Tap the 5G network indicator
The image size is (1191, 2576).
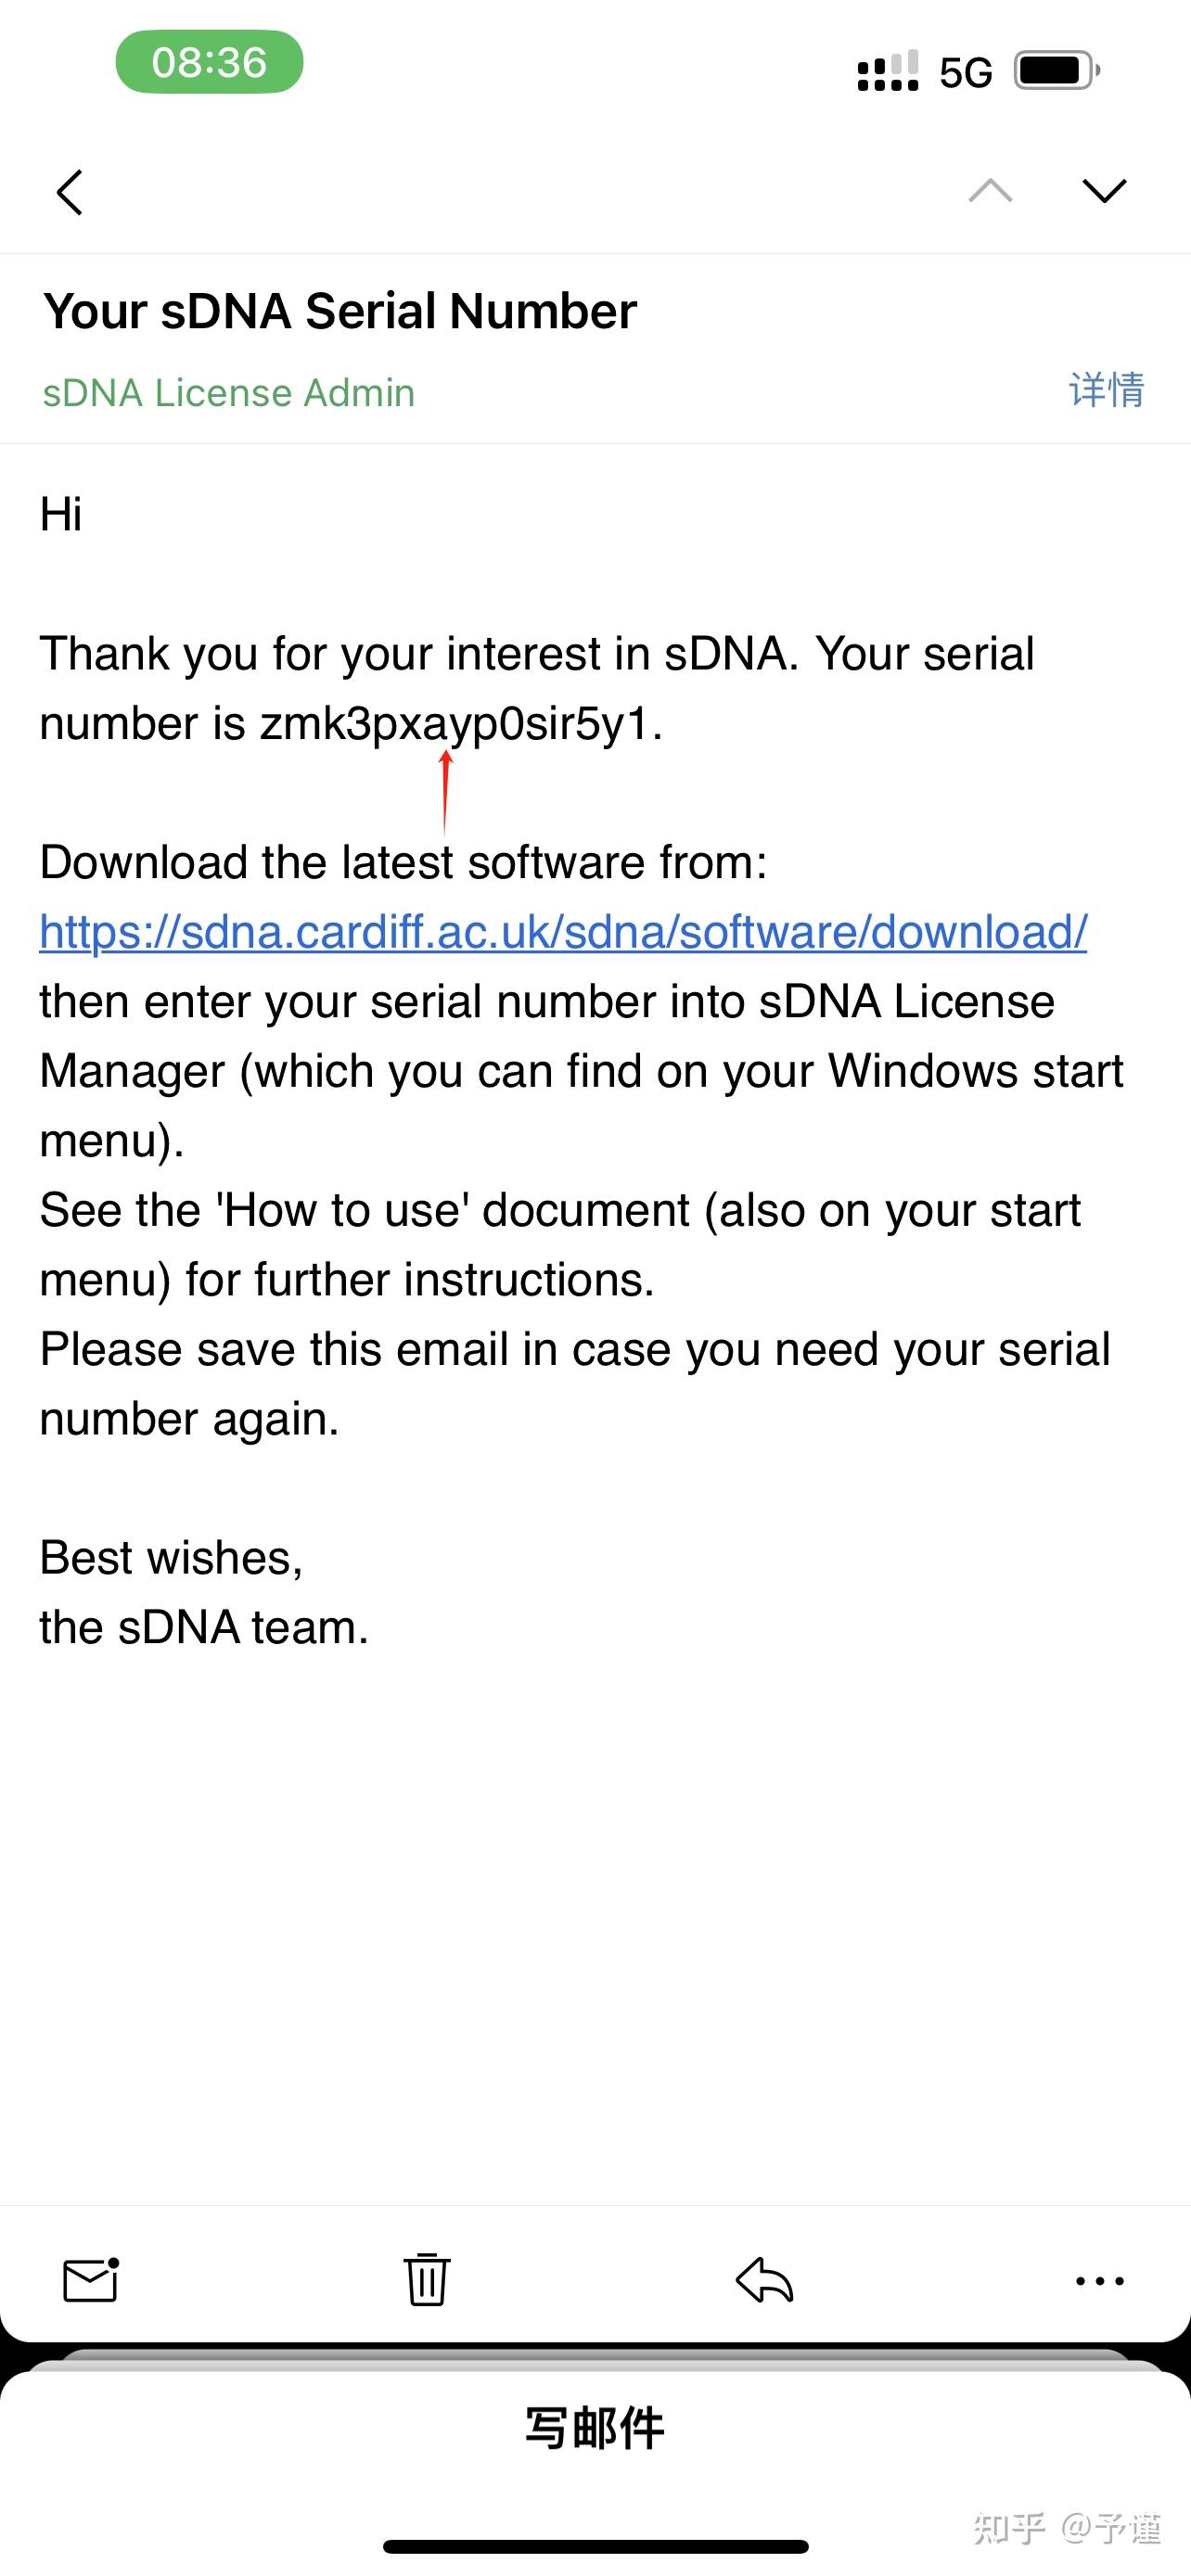(x=965, y=72)
